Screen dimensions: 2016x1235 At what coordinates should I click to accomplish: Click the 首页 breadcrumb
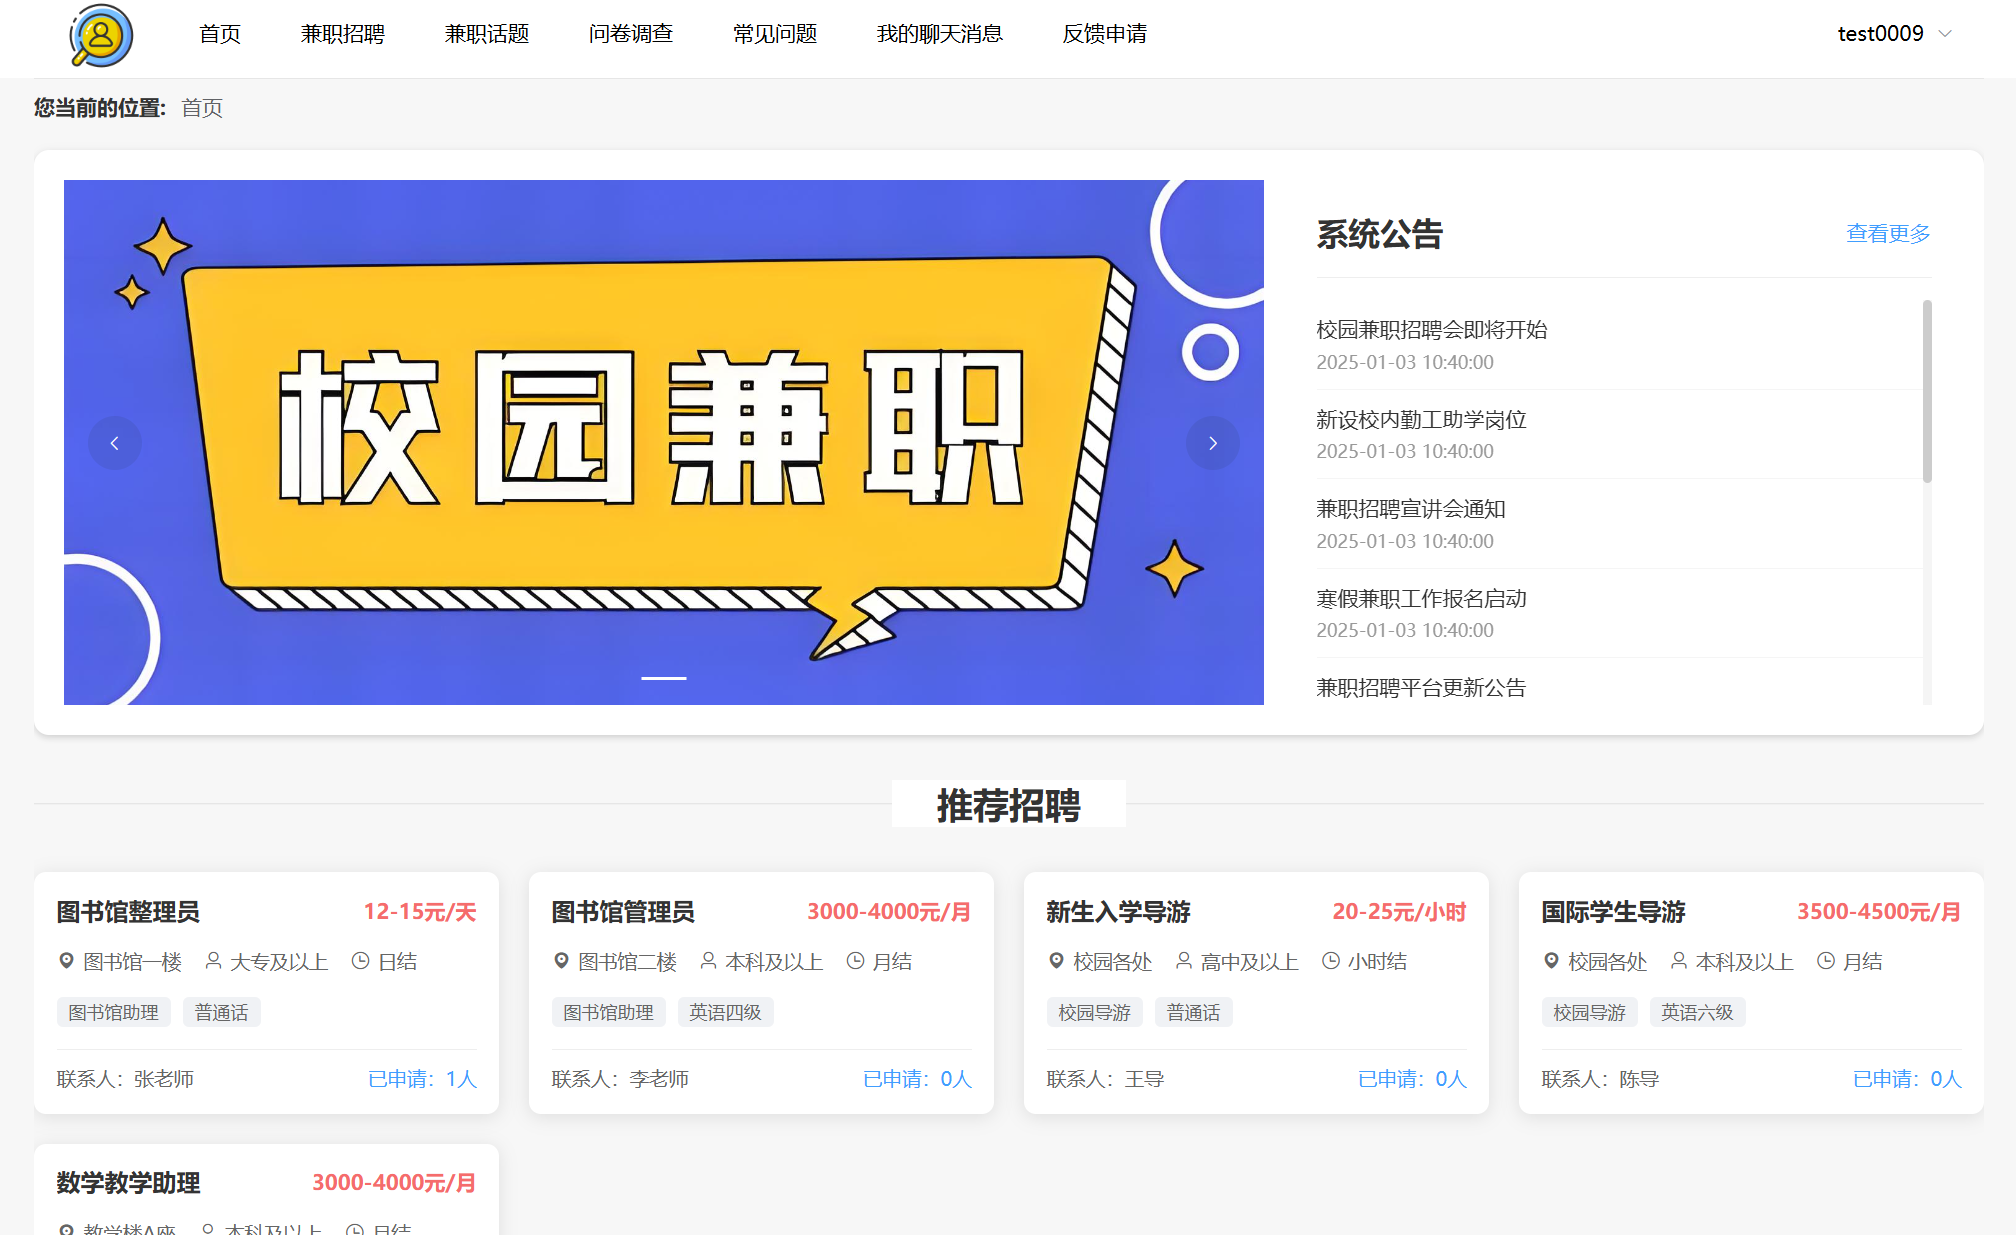click(x=202, y=108)
